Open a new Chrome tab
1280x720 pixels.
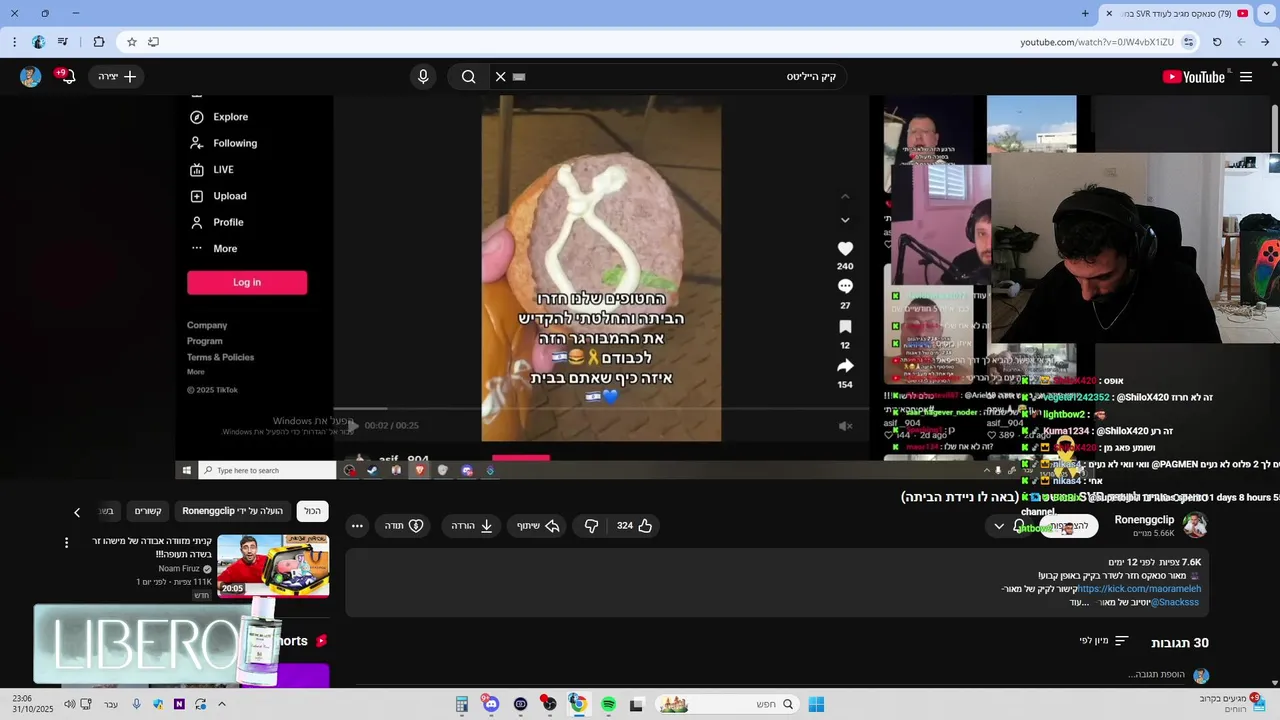click(1085, 14)
